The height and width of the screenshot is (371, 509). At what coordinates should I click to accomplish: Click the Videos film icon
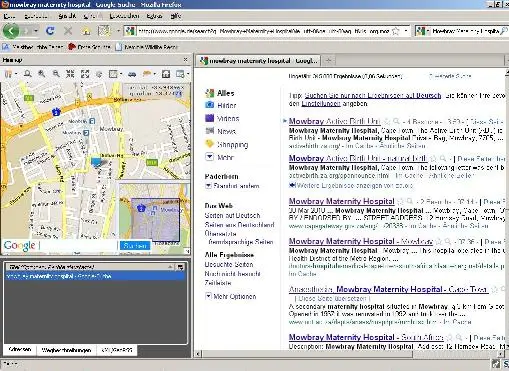(210, 118)
